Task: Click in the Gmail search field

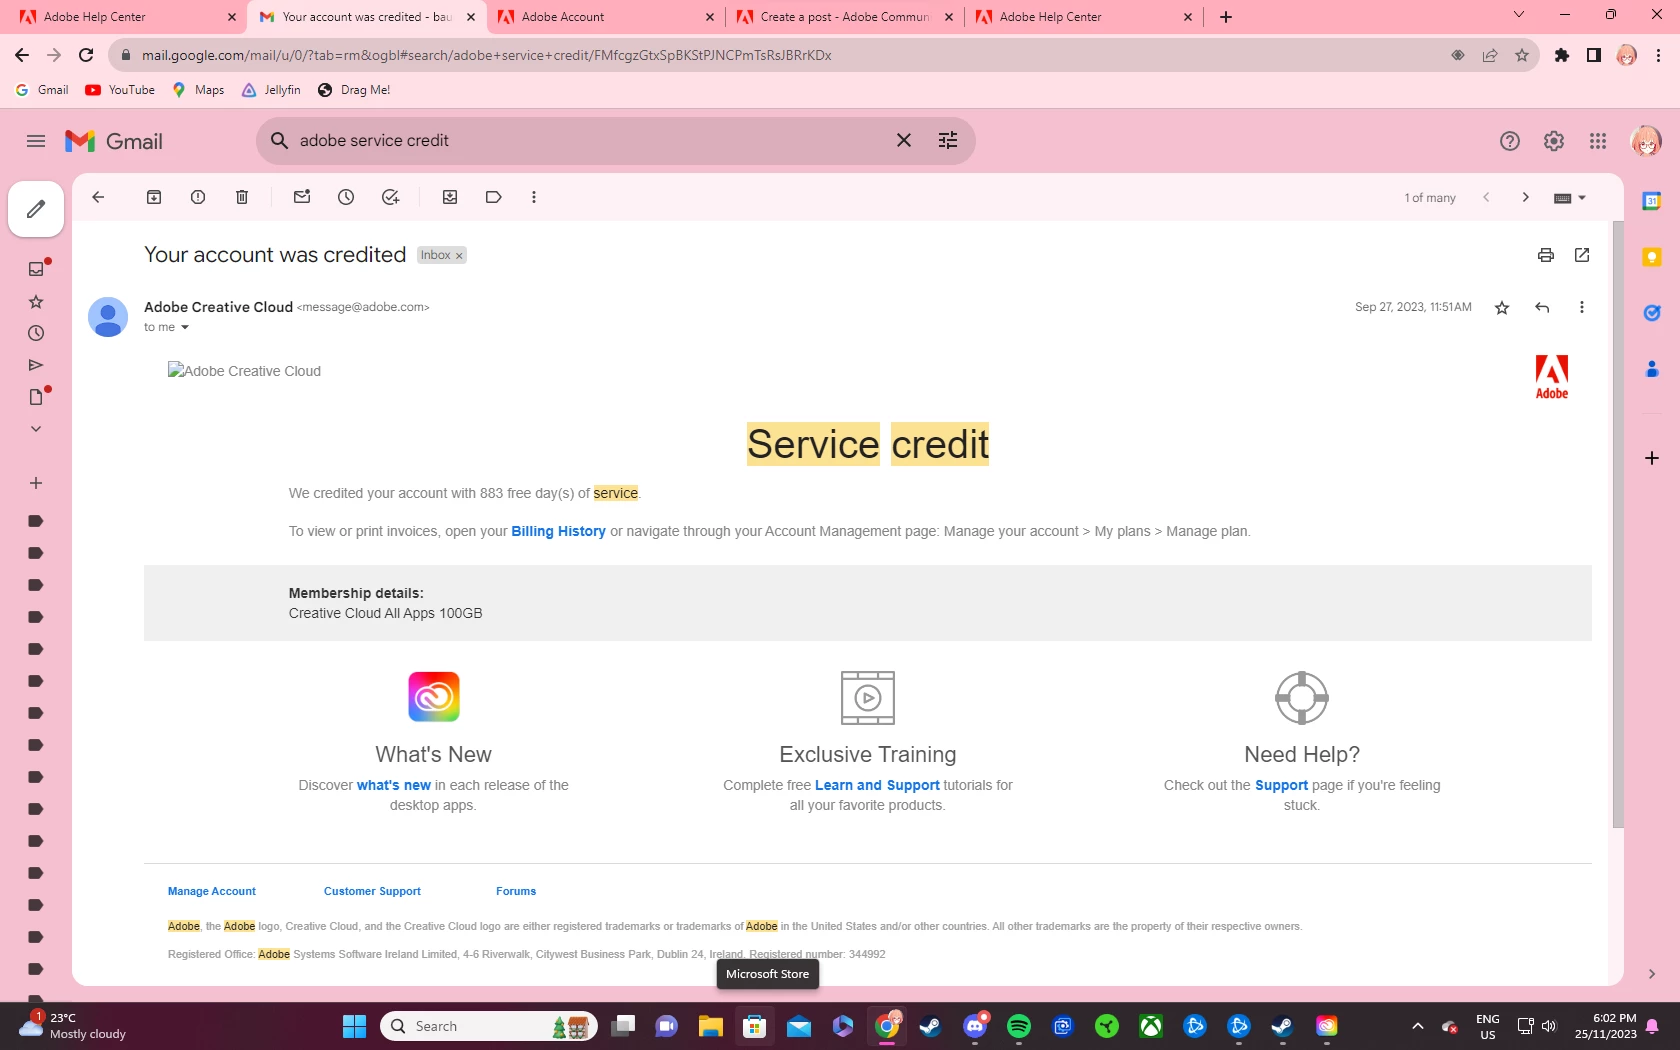Action: [590, 141]
